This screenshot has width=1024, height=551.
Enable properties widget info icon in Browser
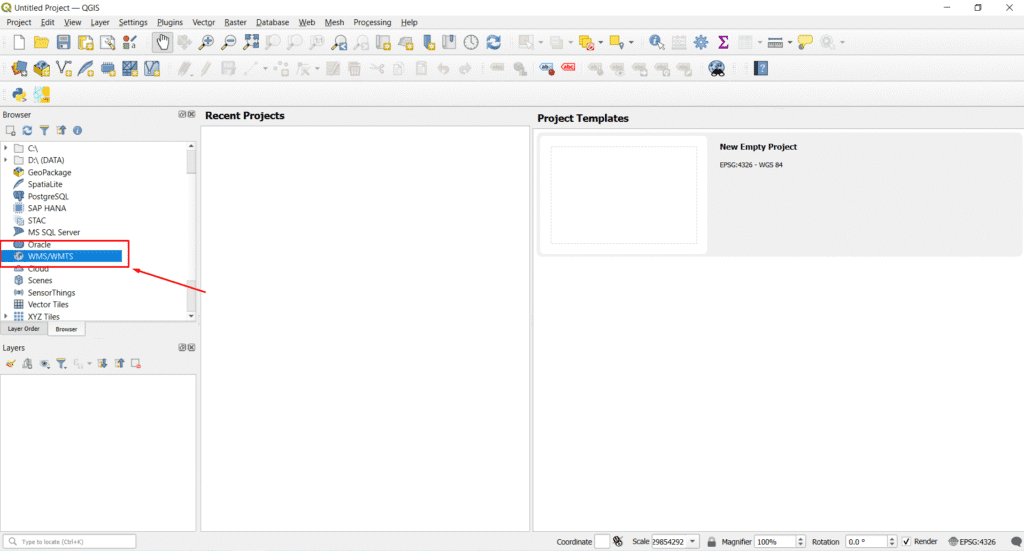tap(78, 131)
